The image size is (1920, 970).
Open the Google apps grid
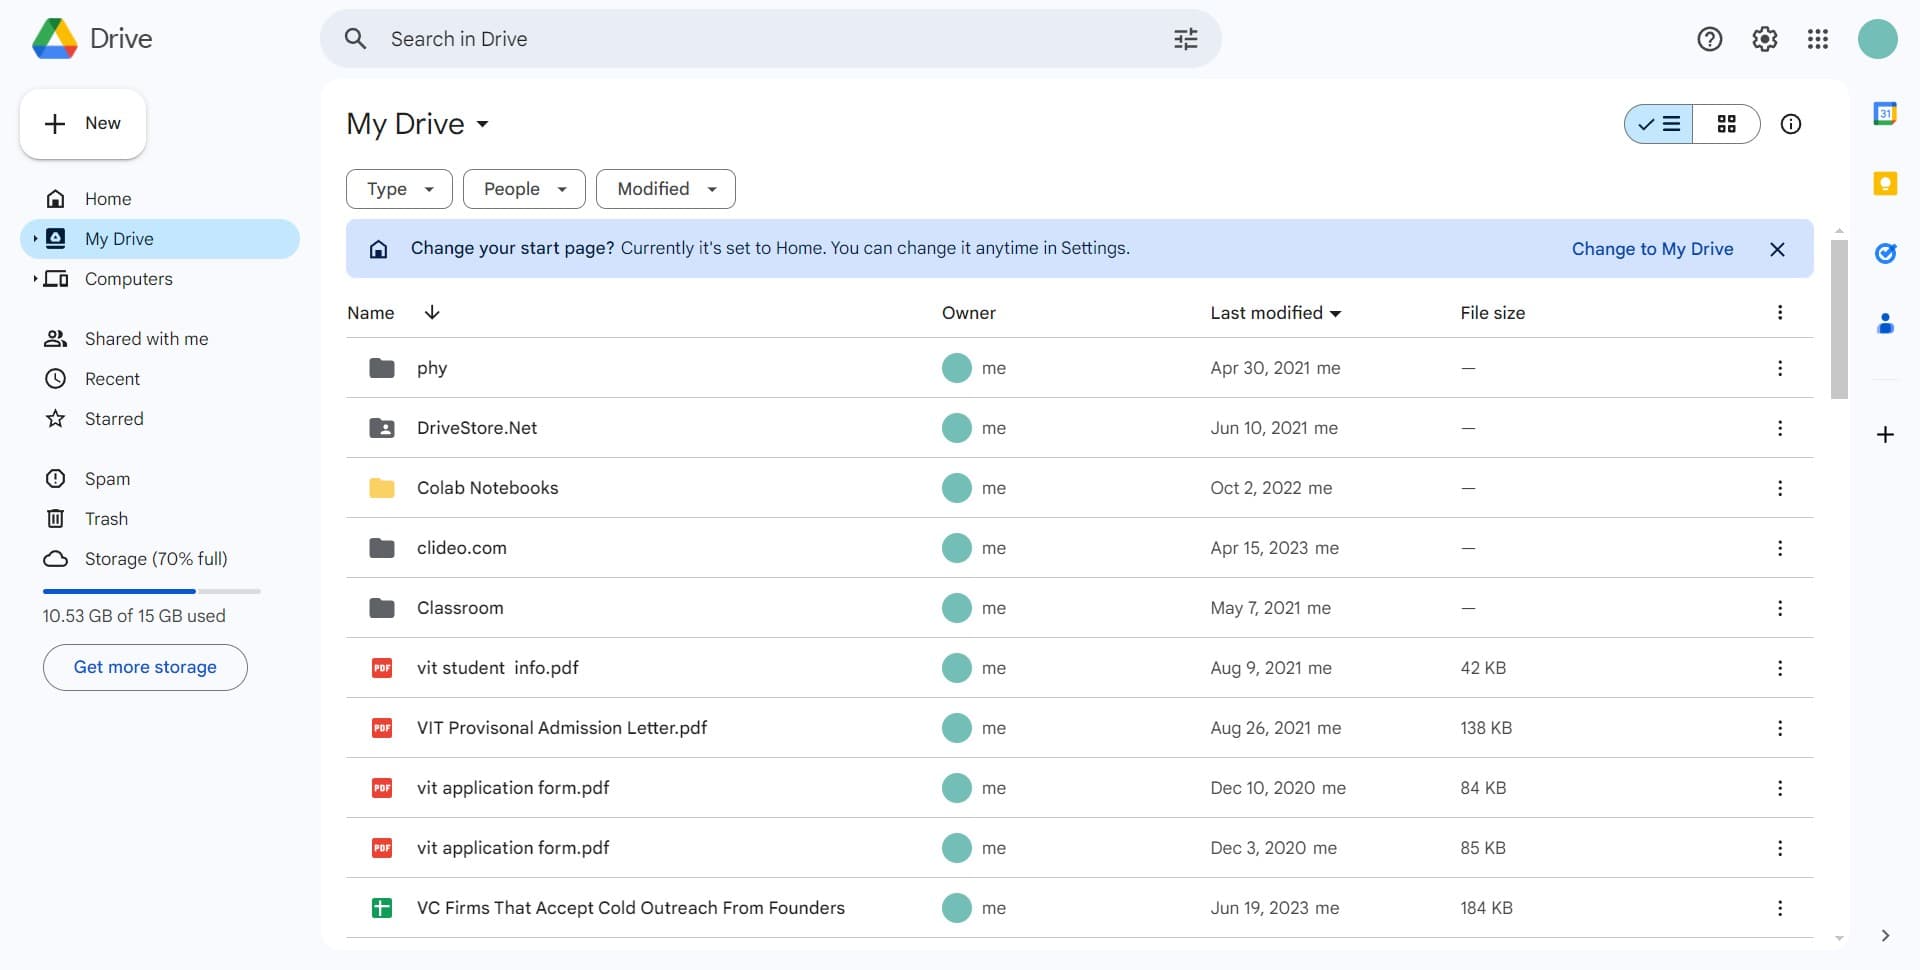[1817, 39]
